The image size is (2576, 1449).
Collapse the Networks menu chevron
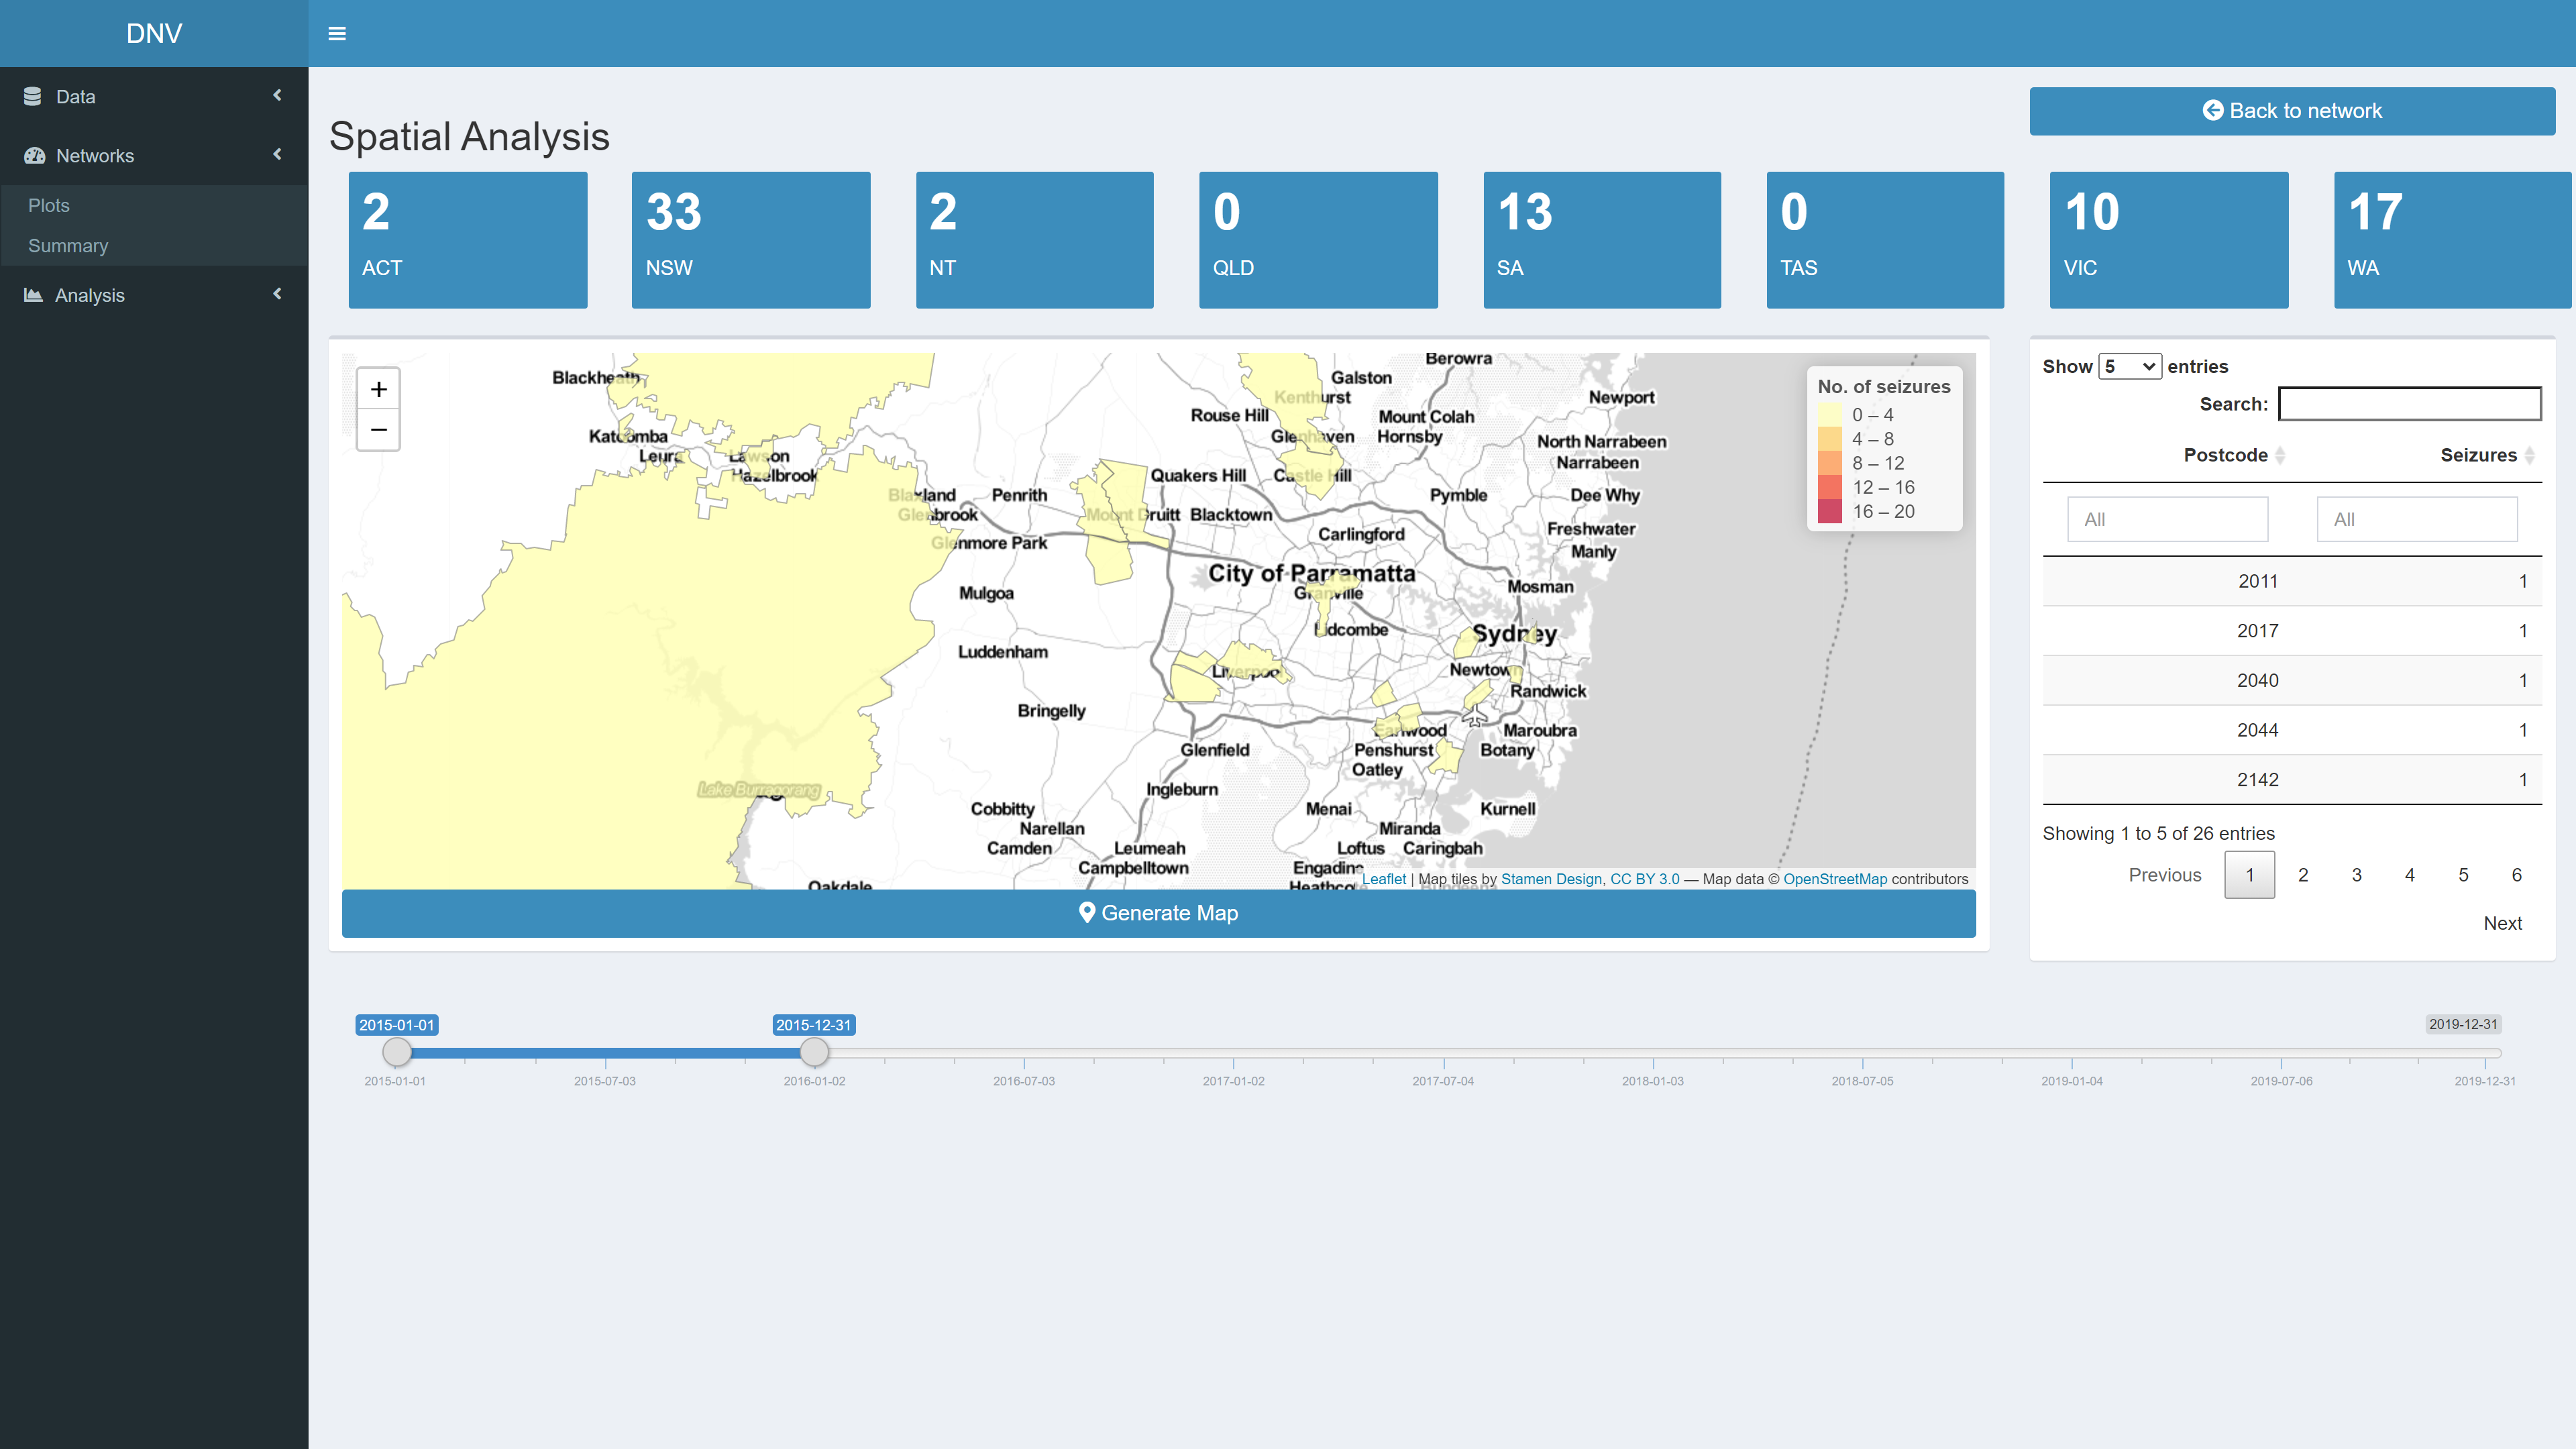(277, 155)
